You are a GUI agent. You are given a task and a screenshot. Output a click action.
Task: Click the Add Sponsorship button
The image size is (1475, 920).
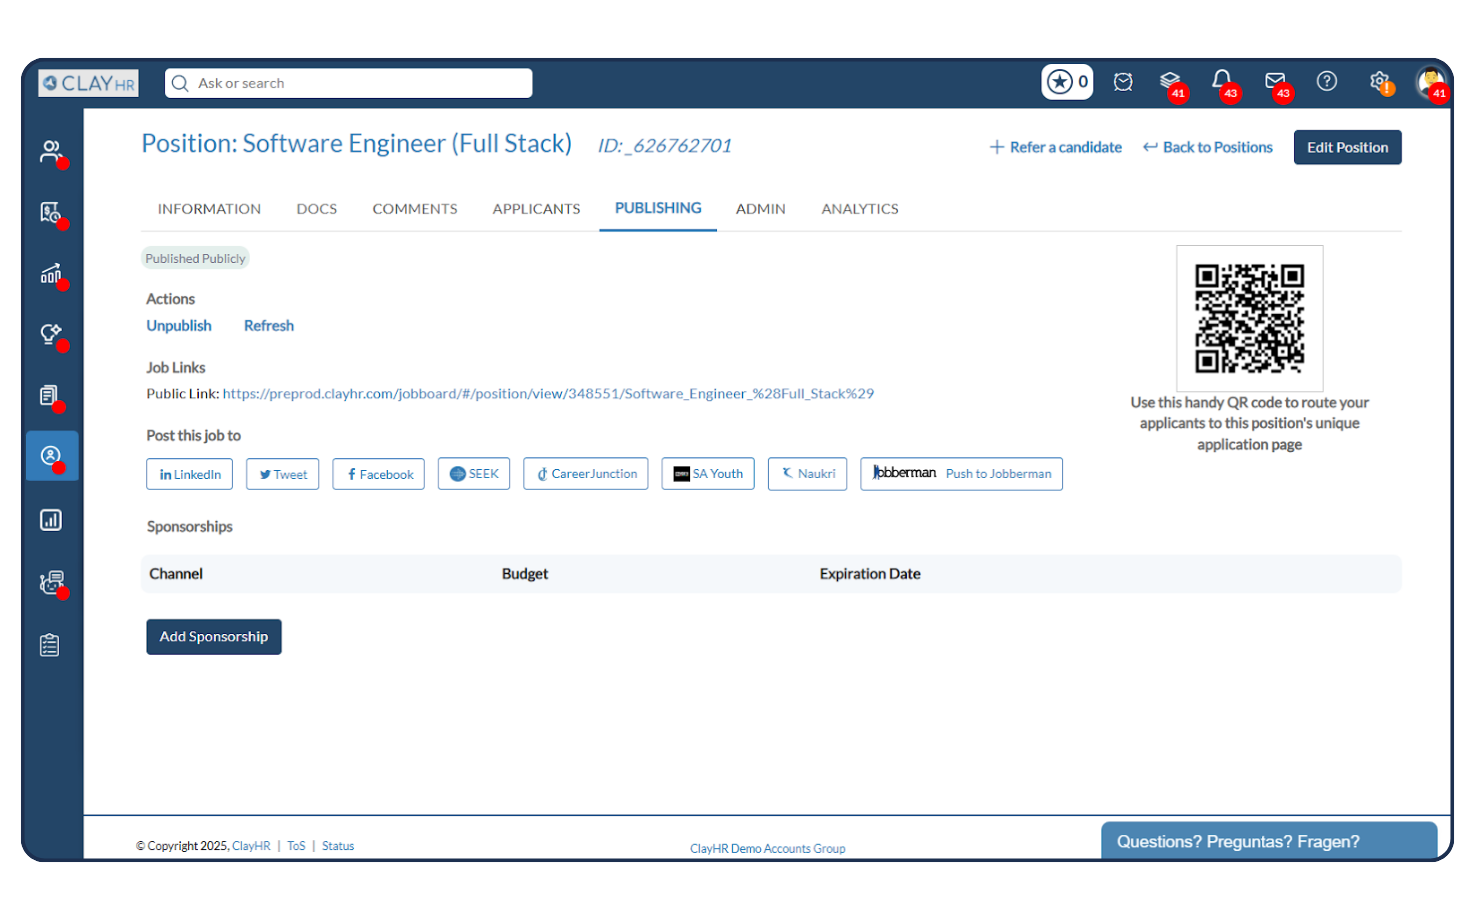[x=213, y=636]
